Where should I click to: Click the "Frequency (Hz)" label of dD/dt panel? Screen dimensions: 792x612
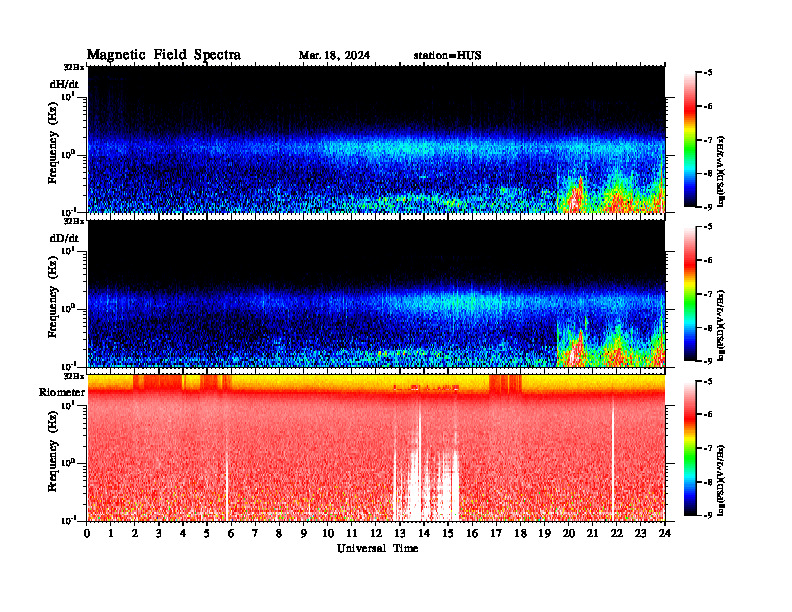click(x=53, y=297)
